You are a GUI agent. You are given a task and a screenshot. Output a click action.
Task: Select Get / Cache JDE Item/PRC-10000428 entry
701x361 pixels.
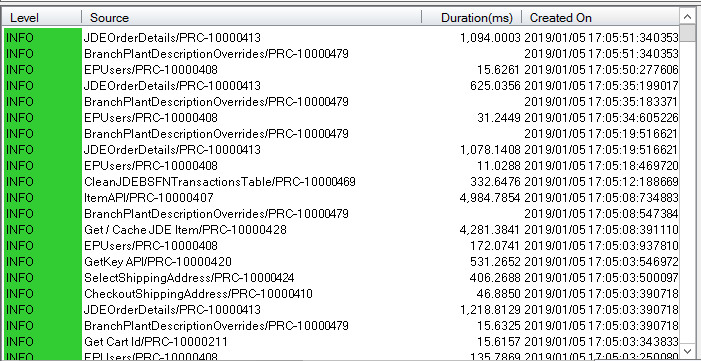(185, 230)
